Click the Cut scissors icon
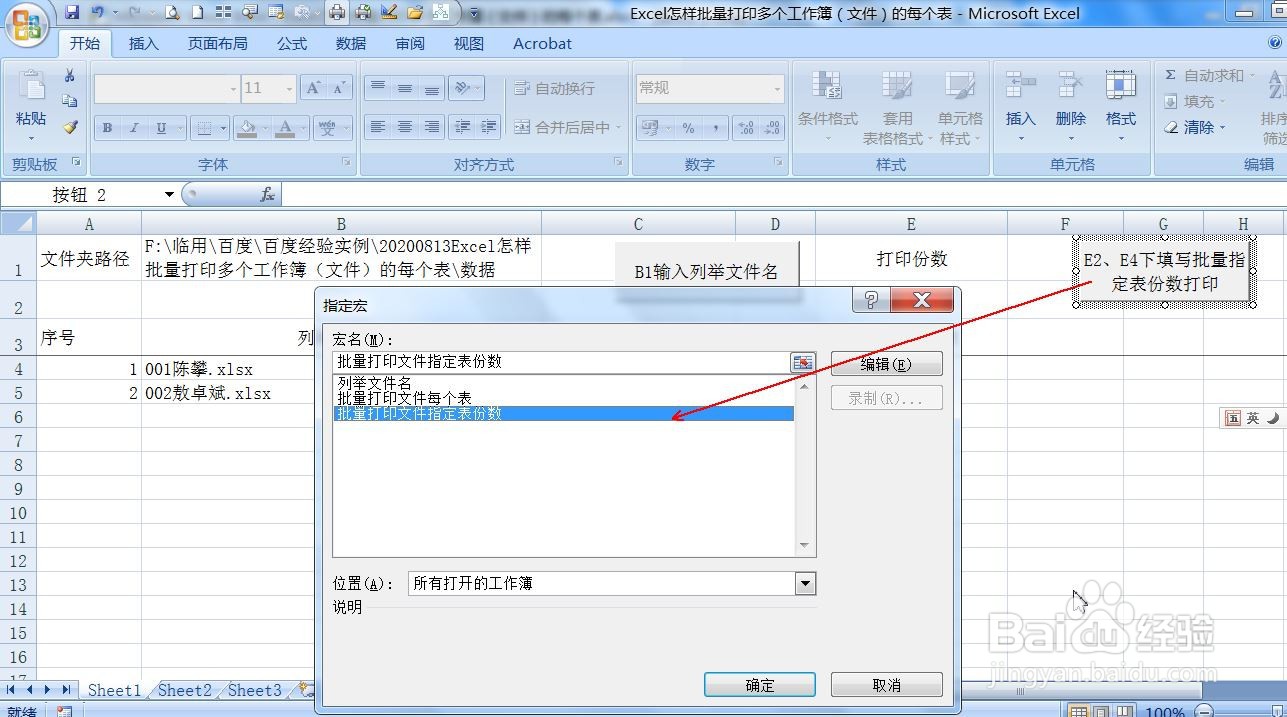 (x=69, y=76)
